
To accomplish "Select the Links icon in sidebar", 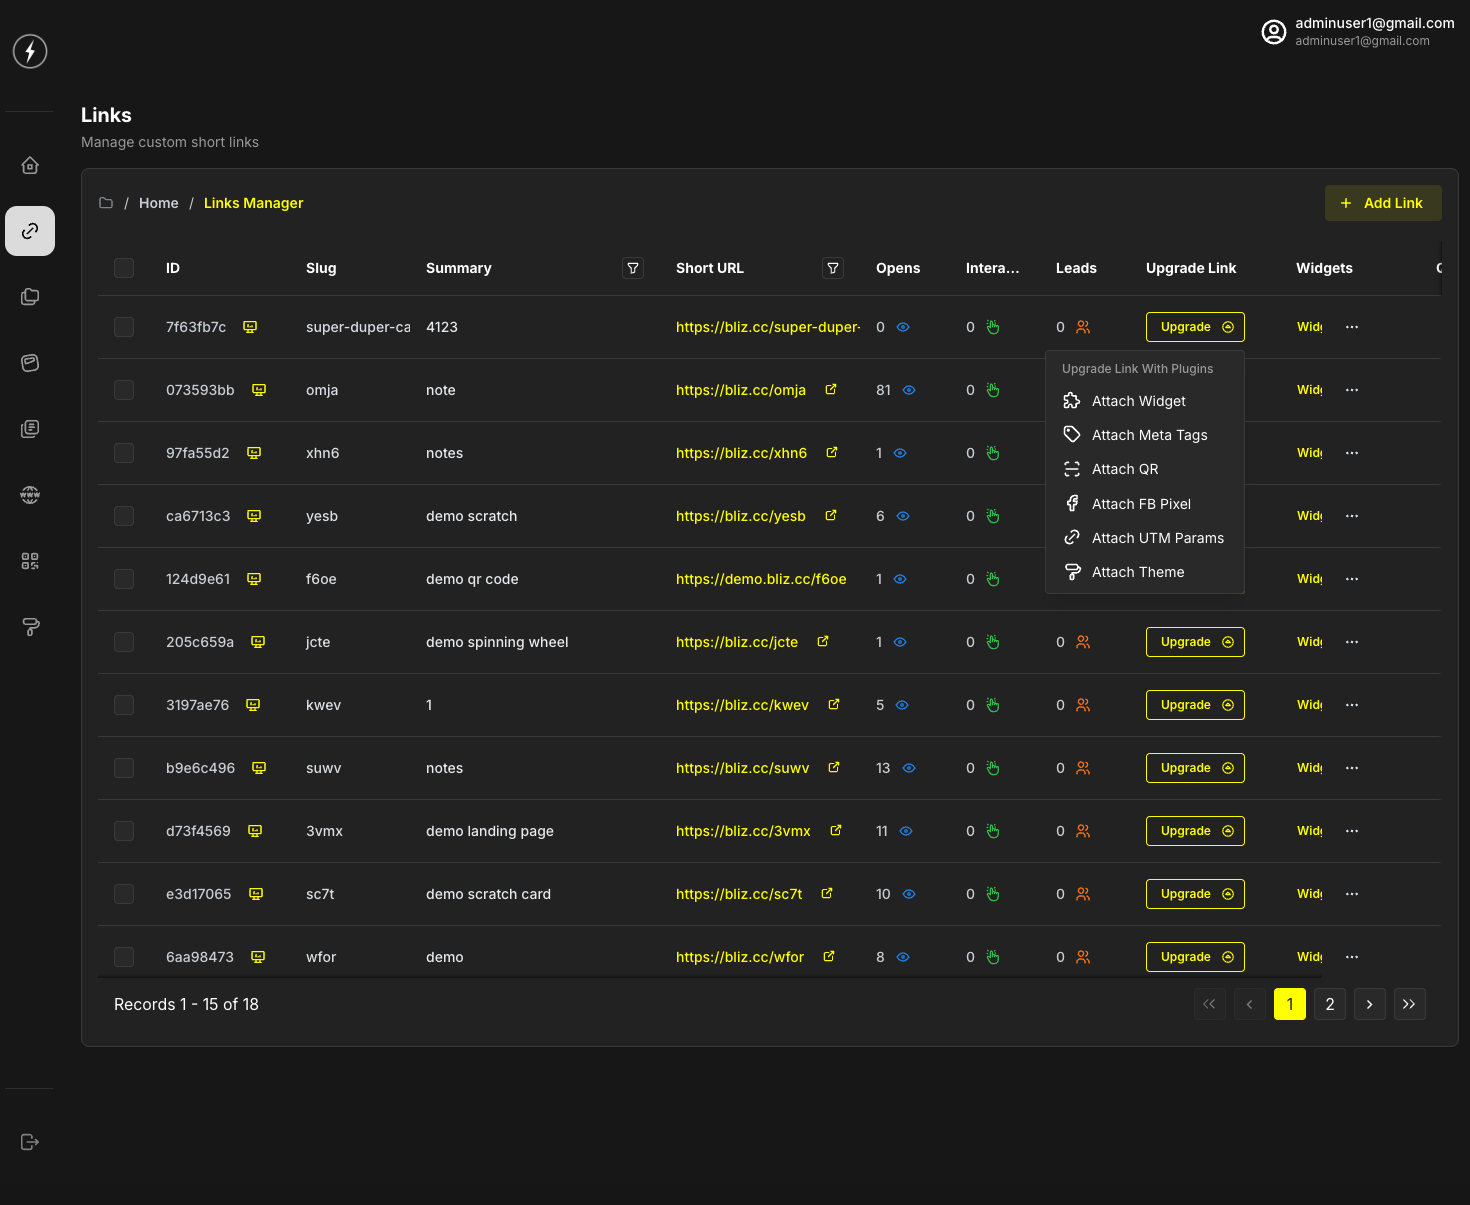I will [30, 231].
